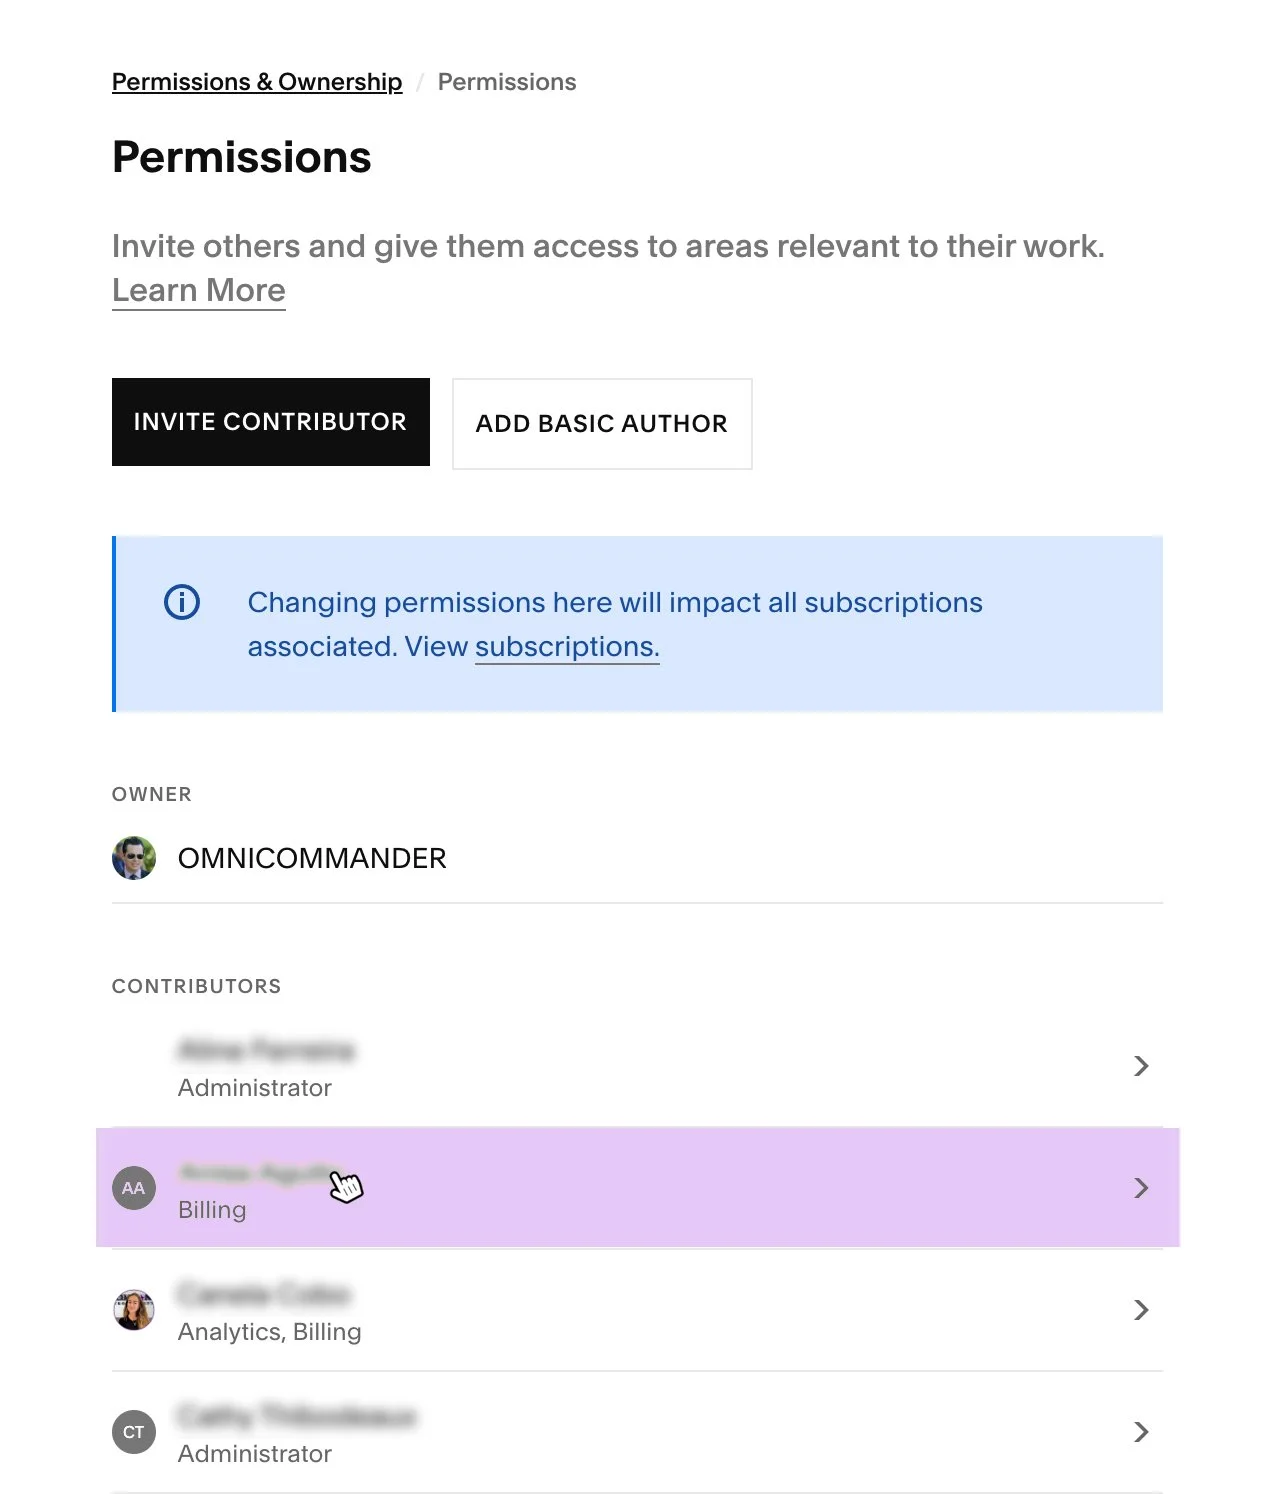This screenshot has width=1268, height=1494.
Task: Select the Analytics, Billing role text
Action: point(270,1332)
